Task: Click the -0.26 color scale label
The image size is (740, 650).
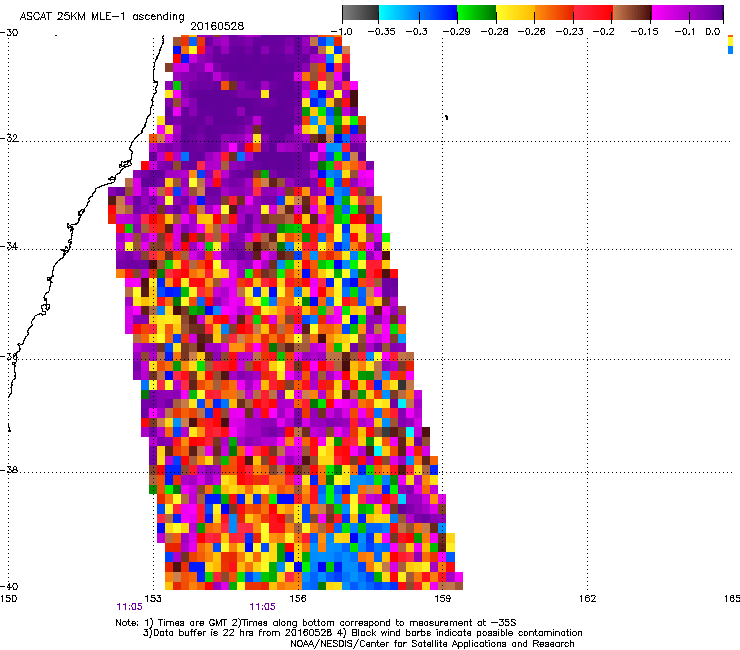Action: 532,32
